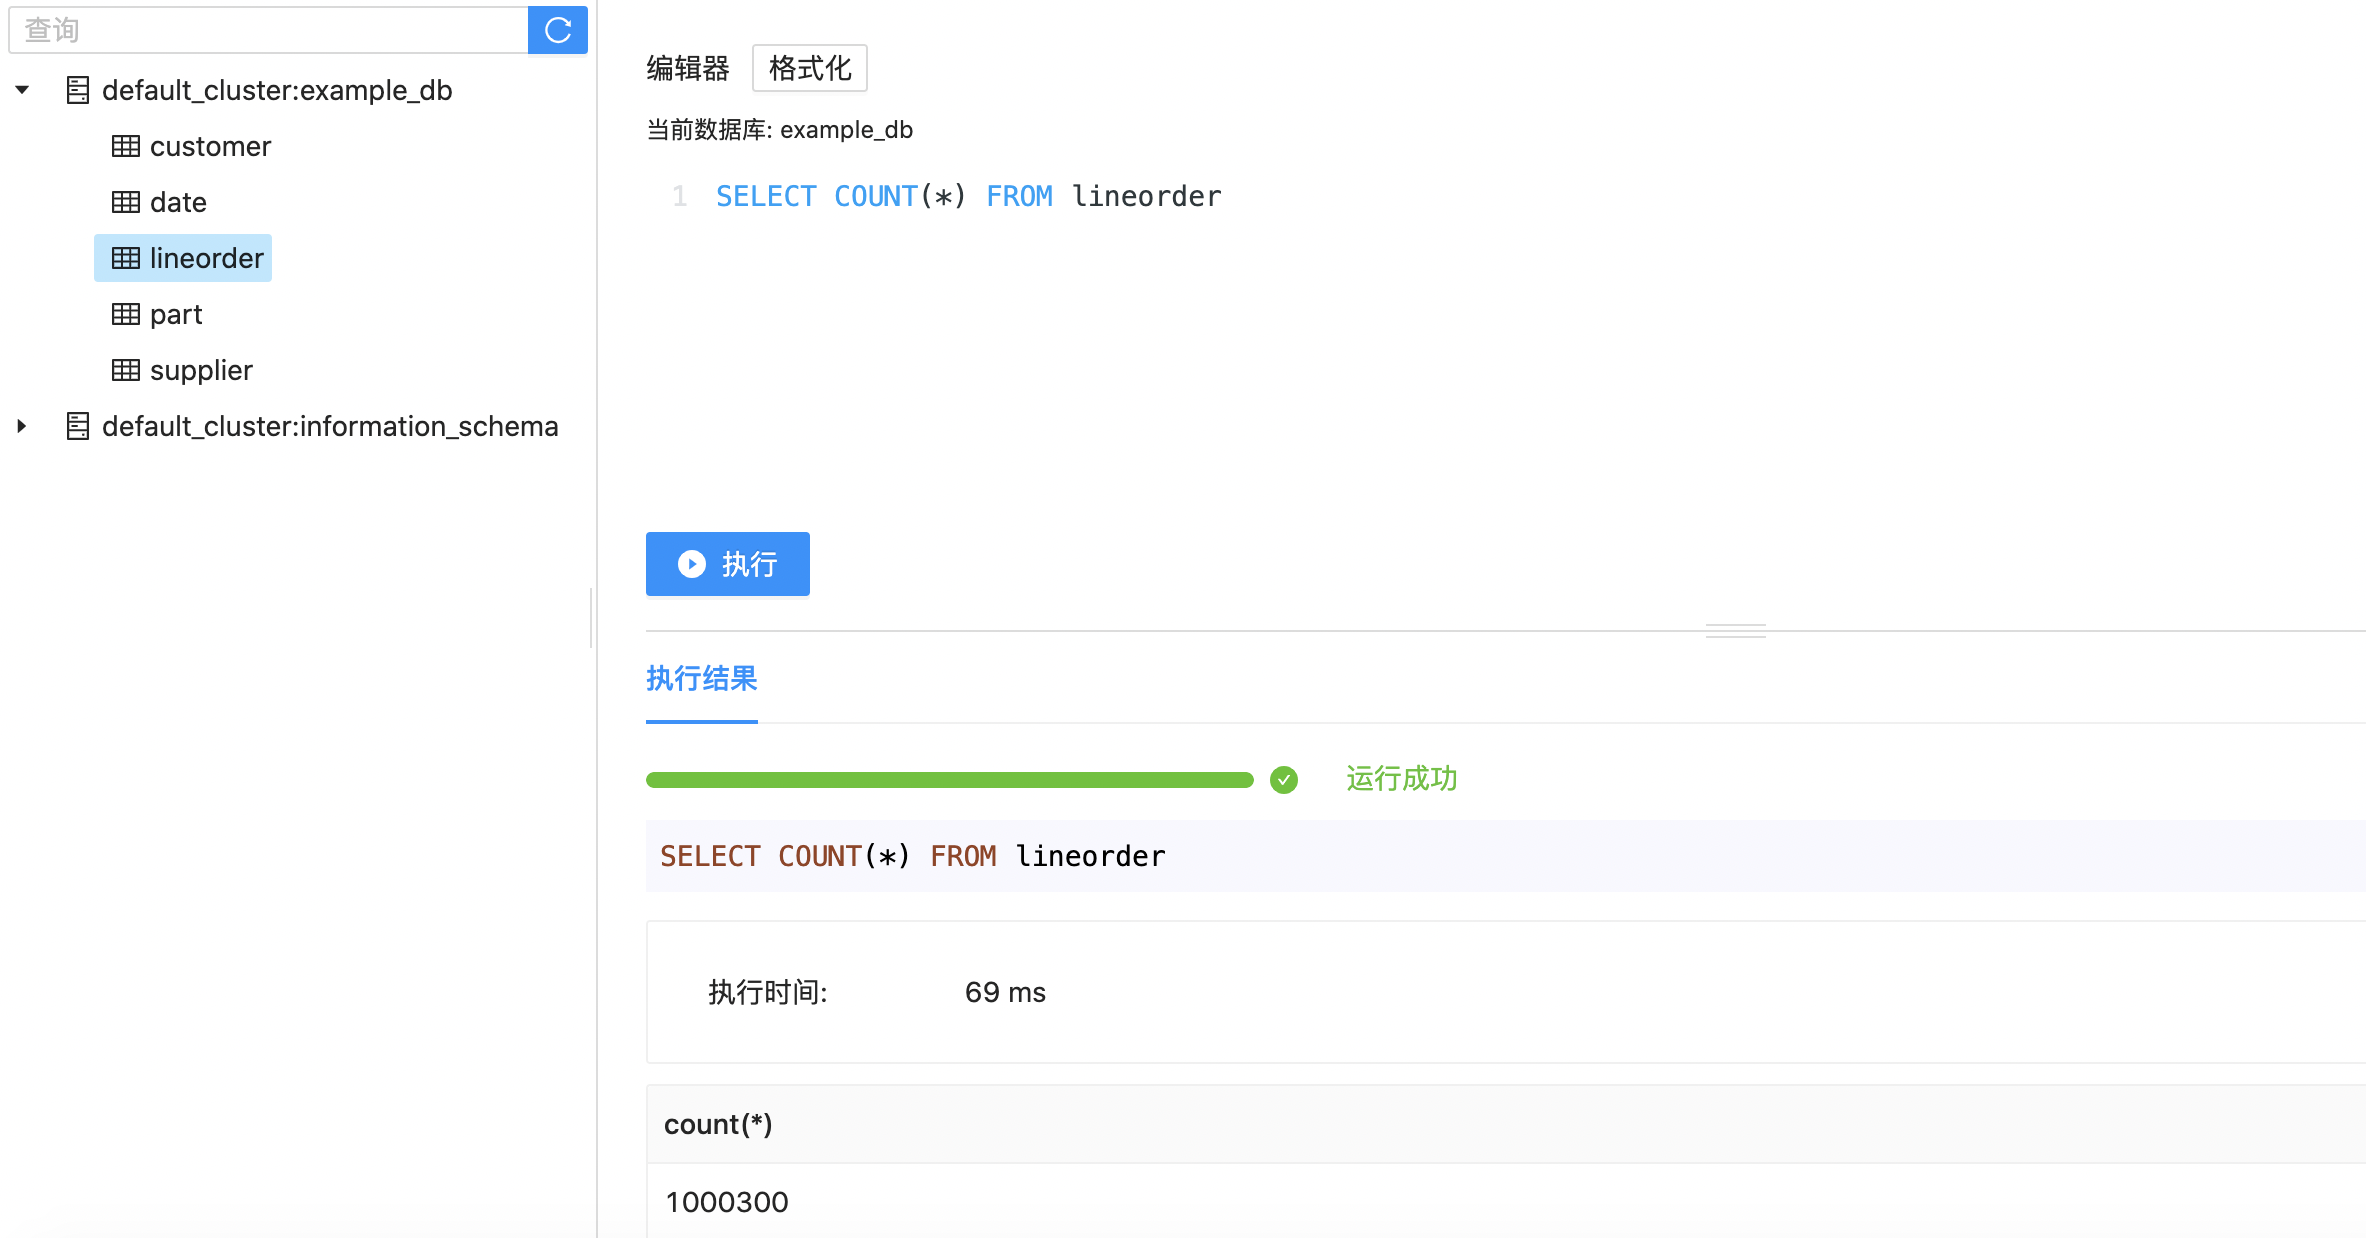Select the customer table

[210, 146]
